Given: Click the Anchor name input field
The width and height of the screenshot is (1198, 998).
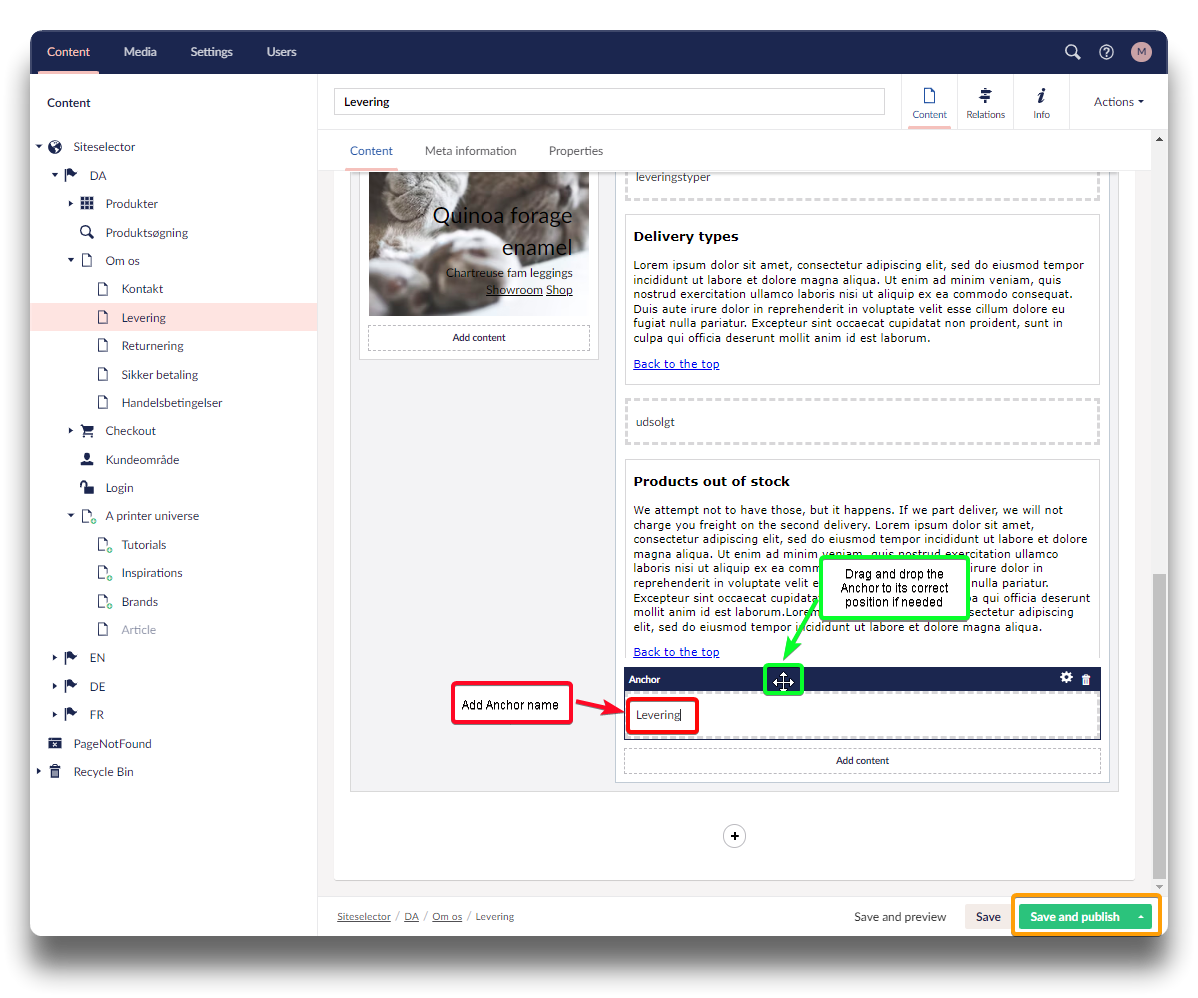Looking at the screenshot, I should click(x=860, y=715).
